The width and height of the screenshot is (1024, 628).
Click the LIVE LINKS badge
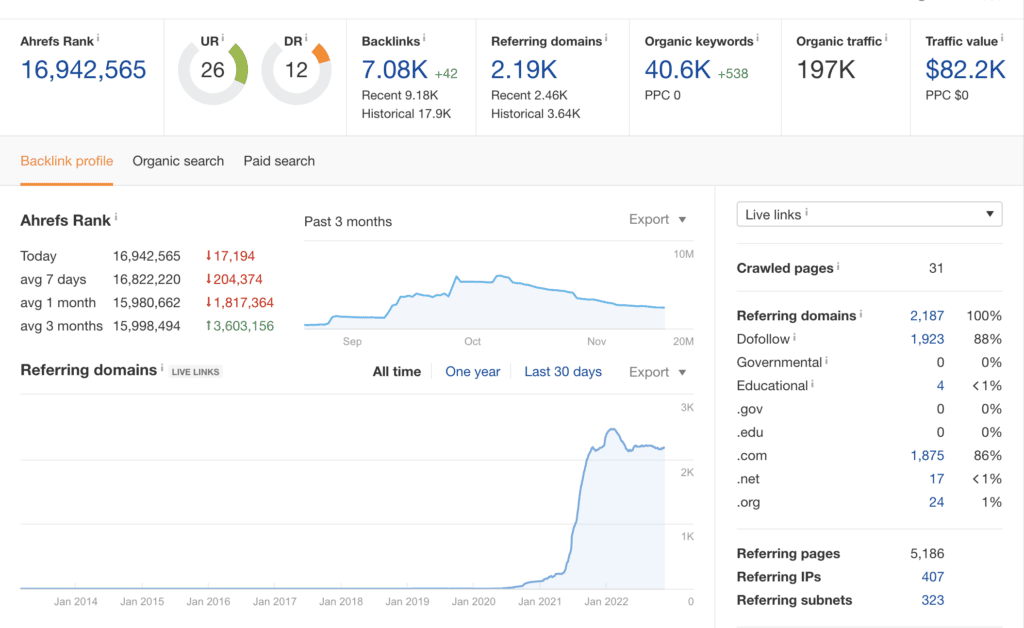tap(195, 372)
